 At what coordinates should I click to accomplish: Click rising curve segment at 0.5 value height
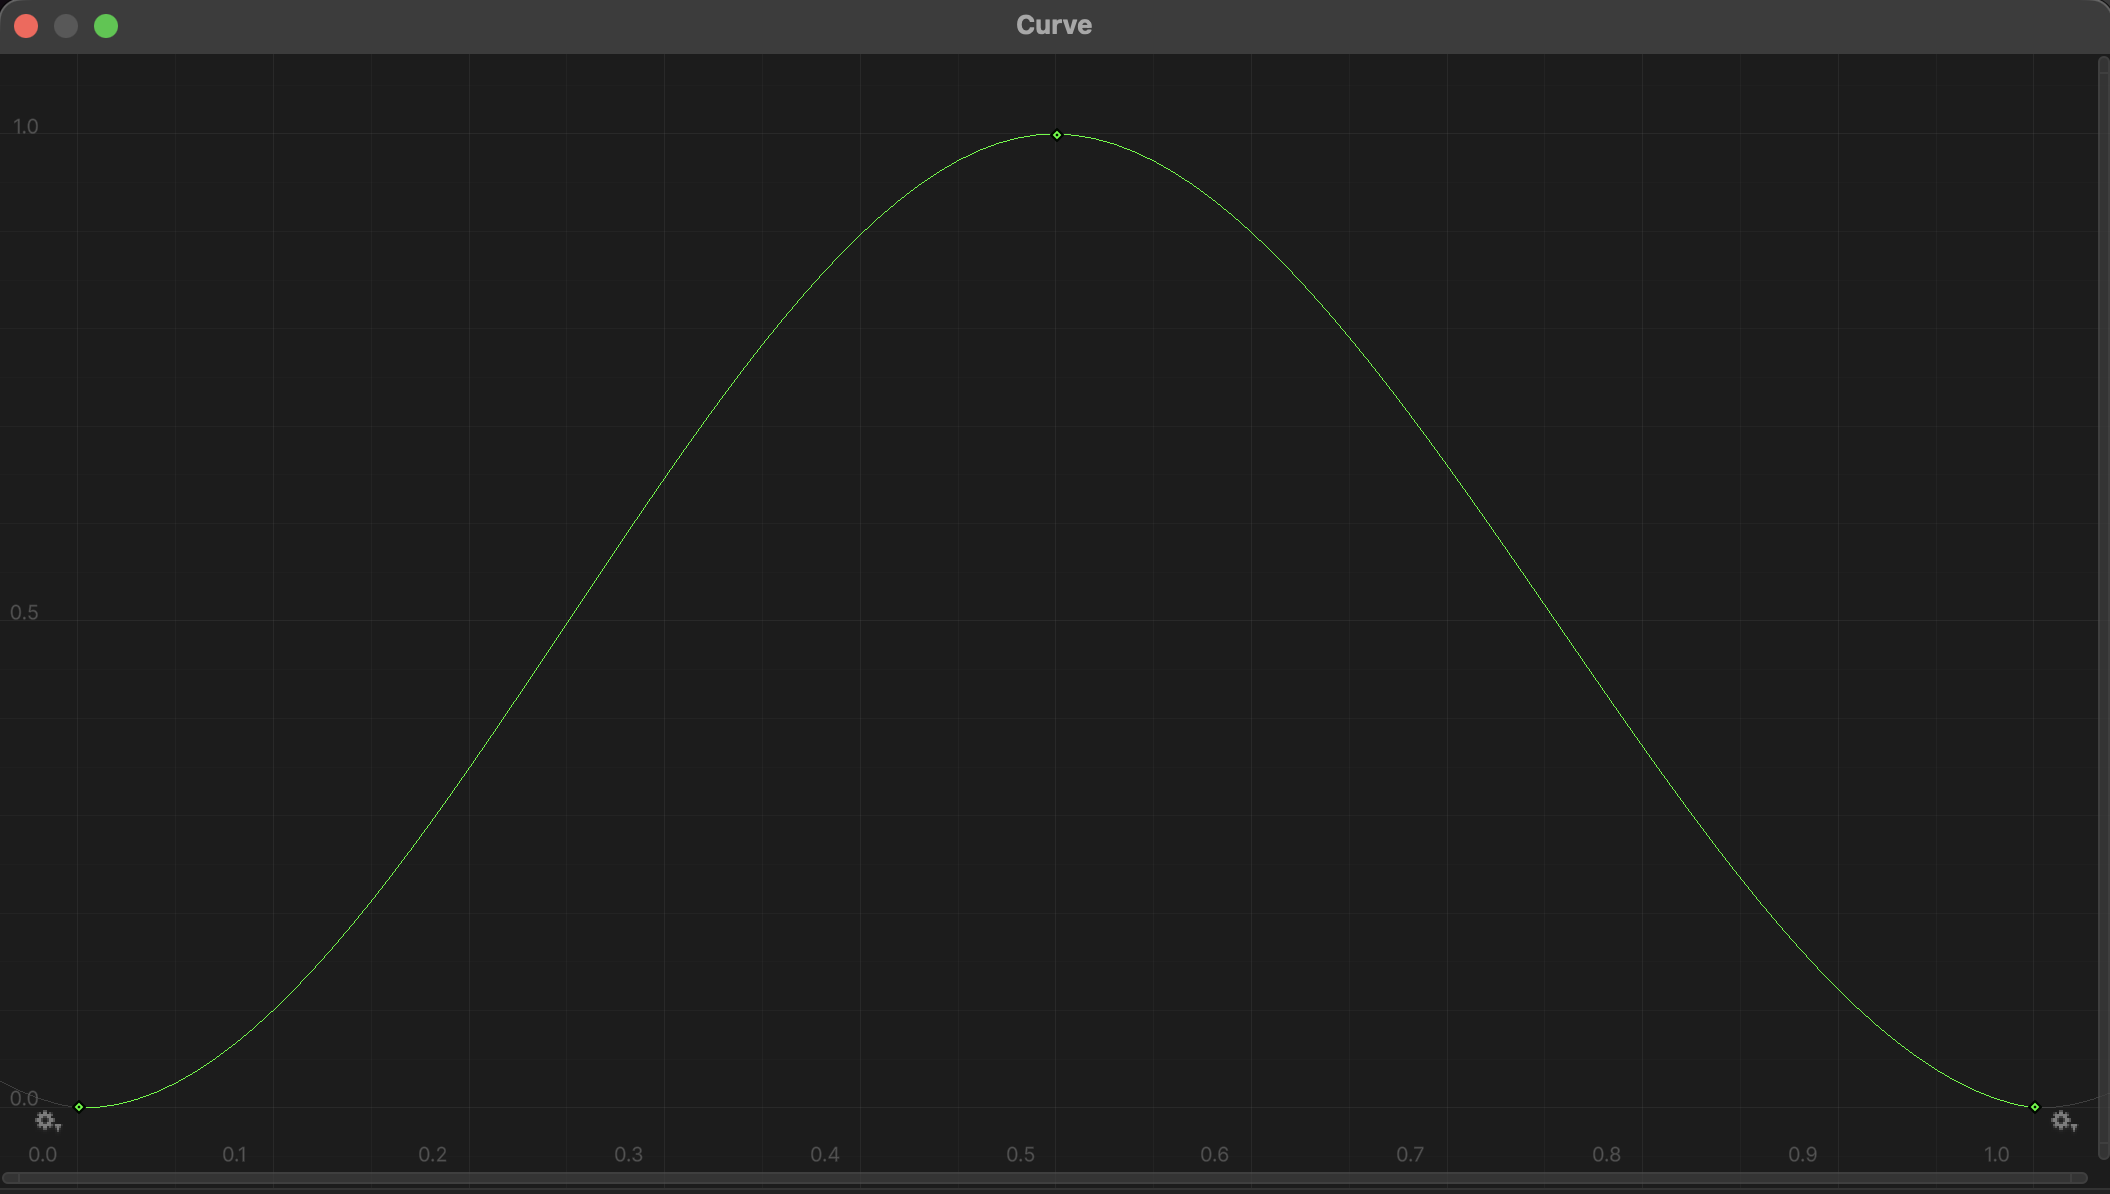click(568, 621)
